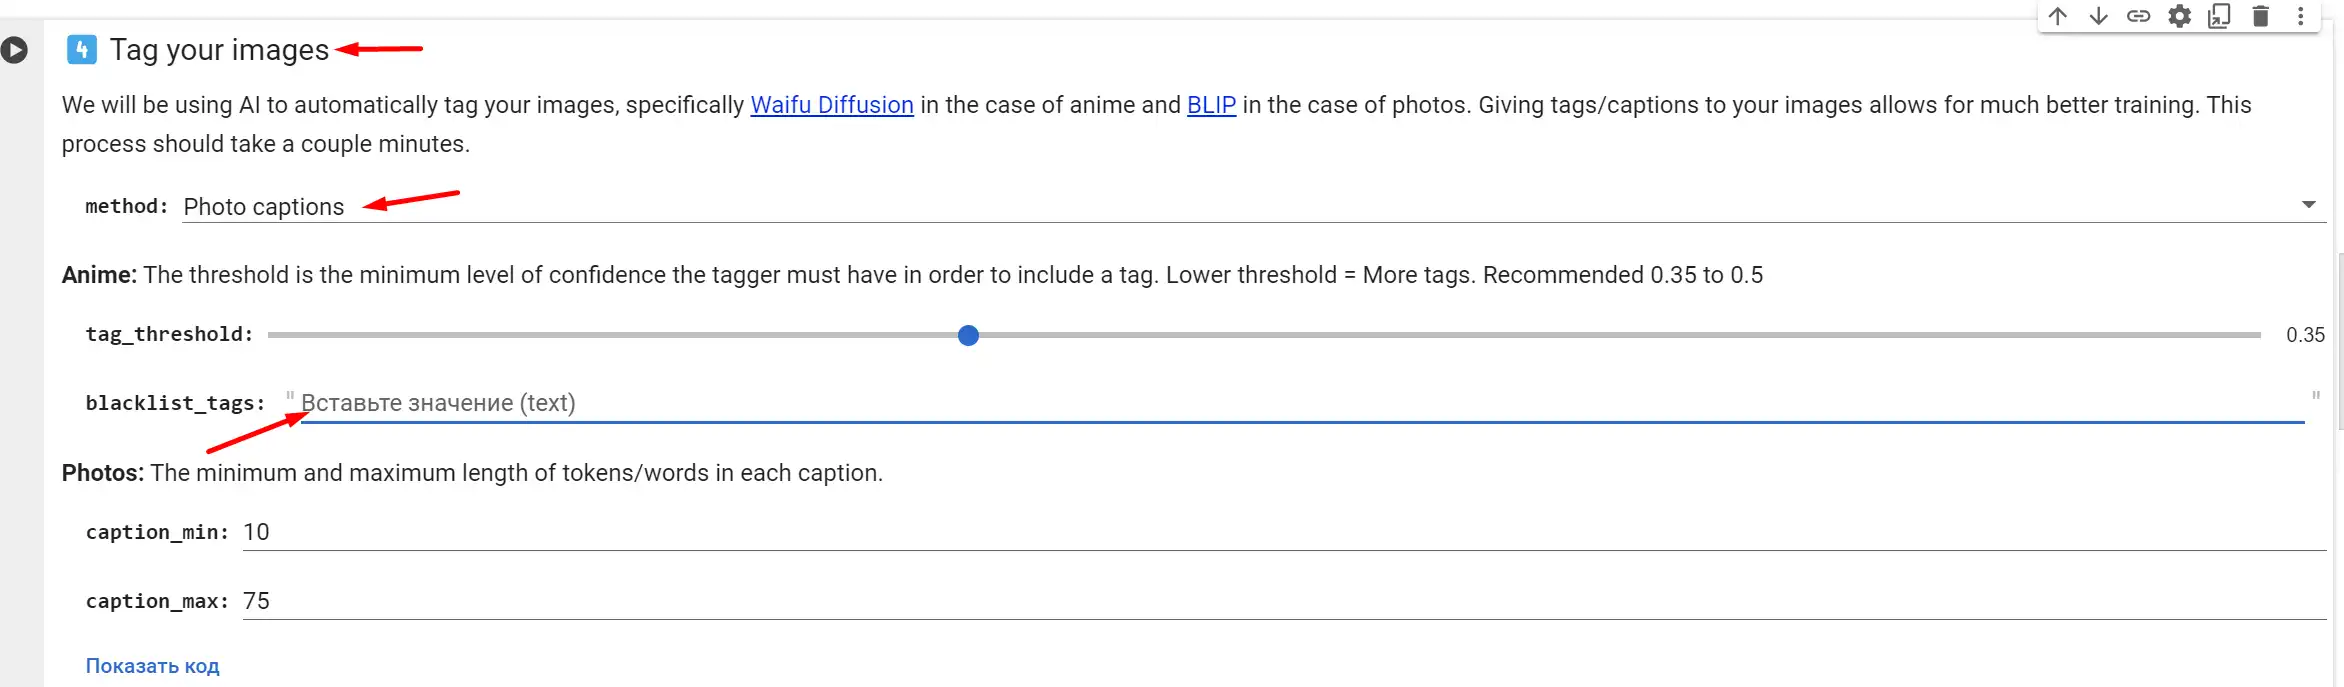Move cell up with the up arrow icon
The width and height of the screenshot is (2344, 687).
tap(2057, 16)
